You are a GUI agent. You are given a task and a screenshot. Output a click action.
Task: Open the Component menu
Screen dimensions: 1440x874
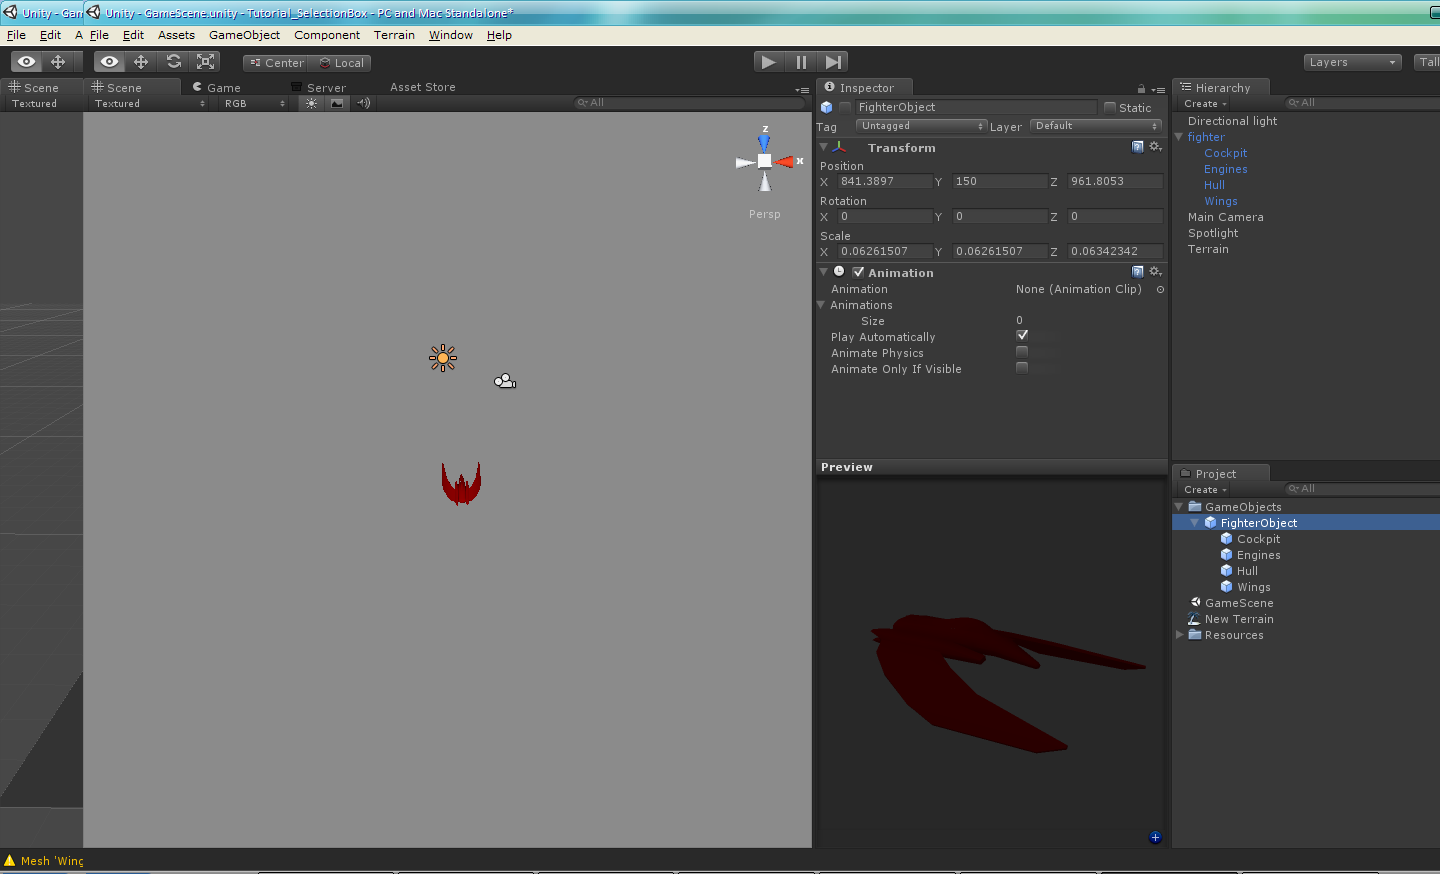(327, 35)
